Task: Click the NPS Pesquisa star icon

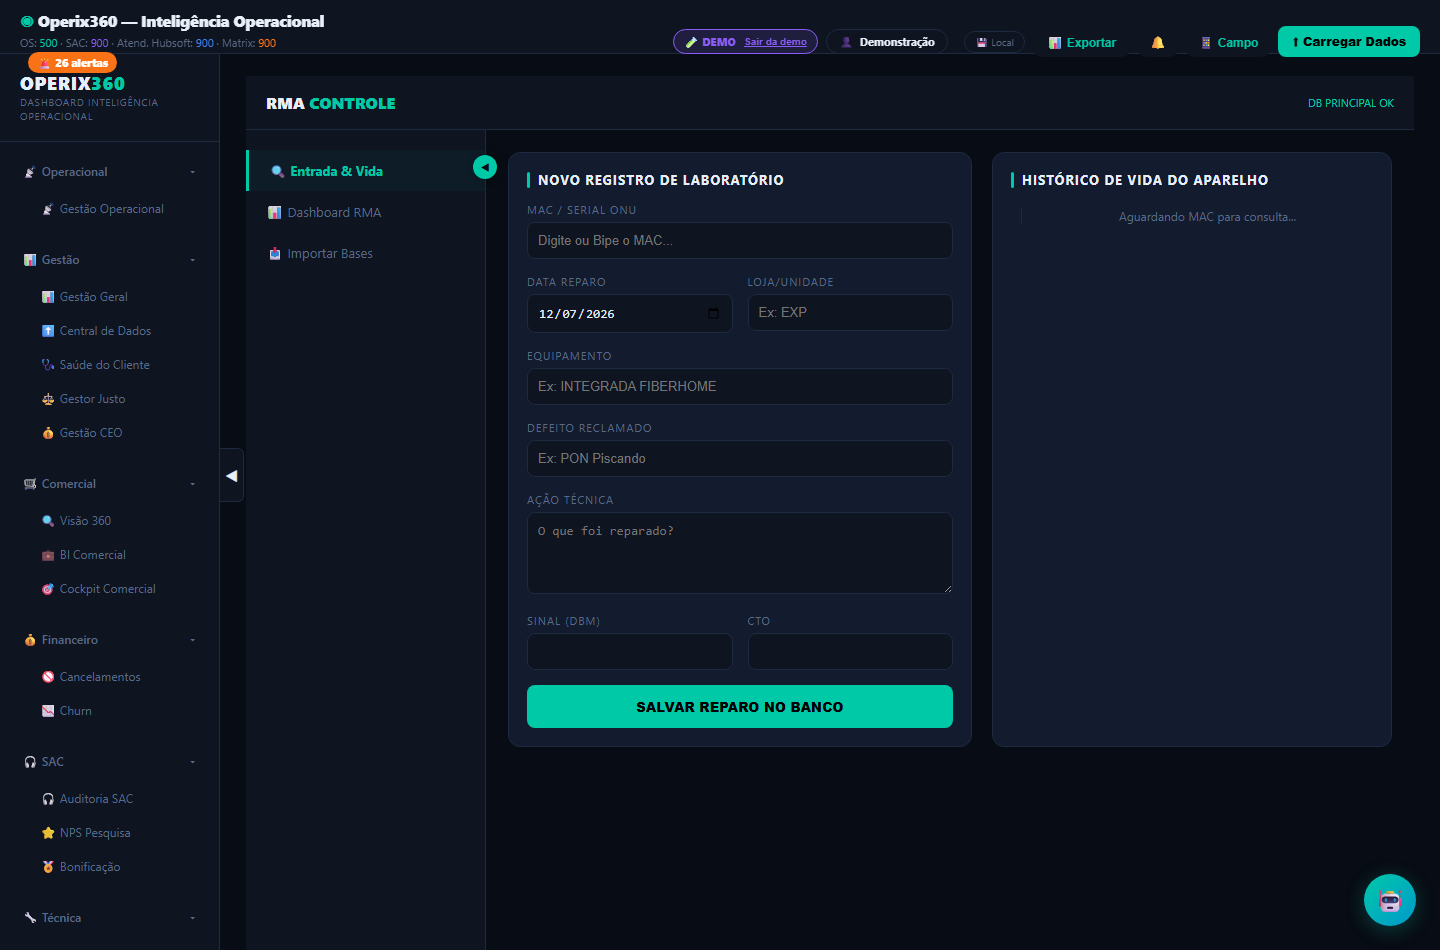Action: tap(48, 833)
